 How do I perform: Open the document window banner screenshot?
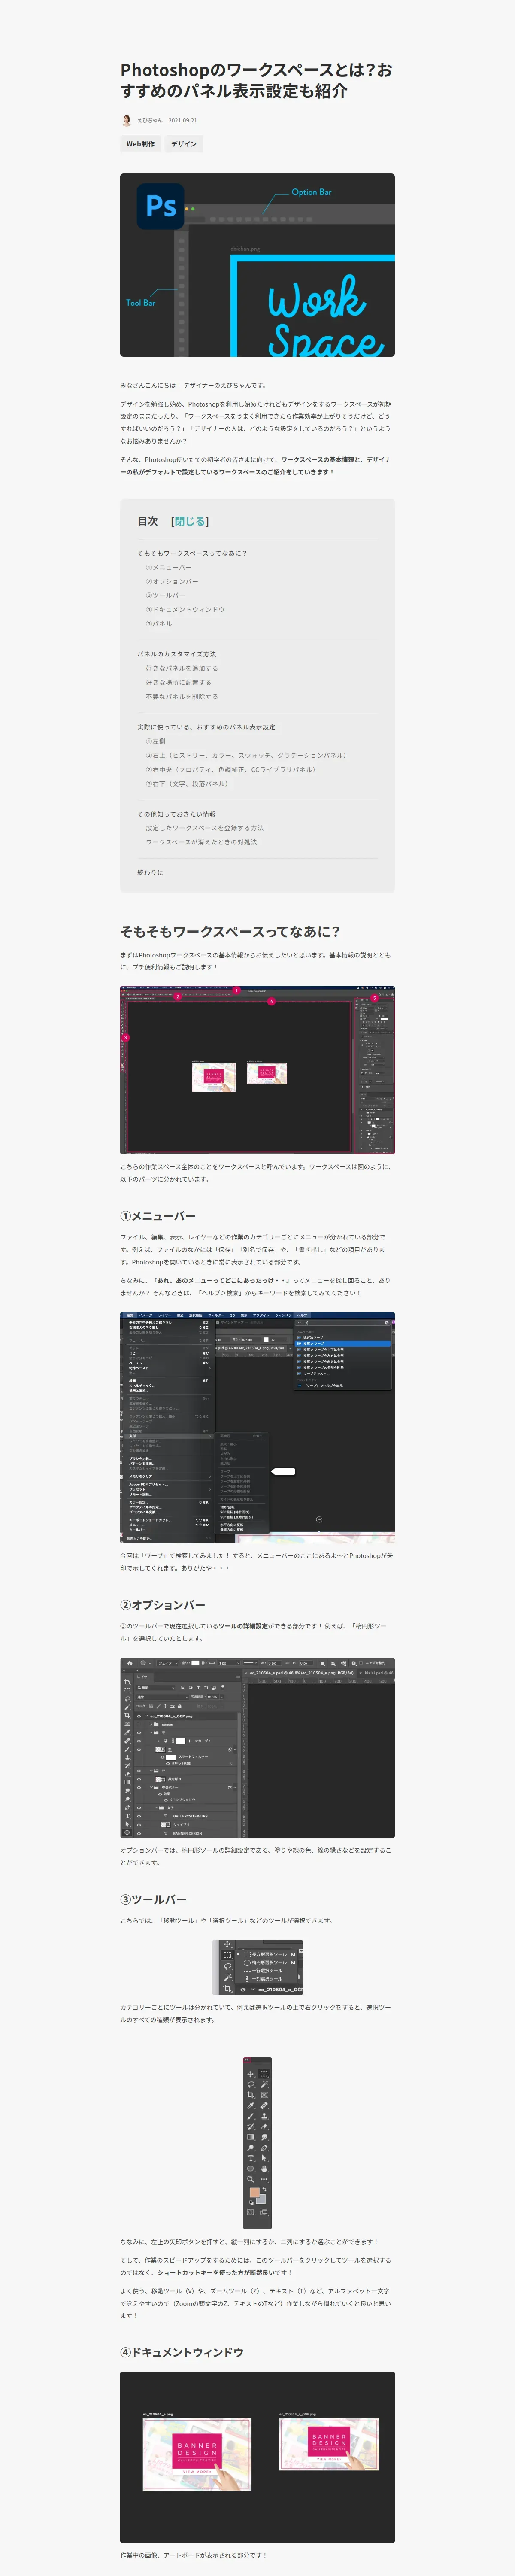click(x=257, y=2457)
